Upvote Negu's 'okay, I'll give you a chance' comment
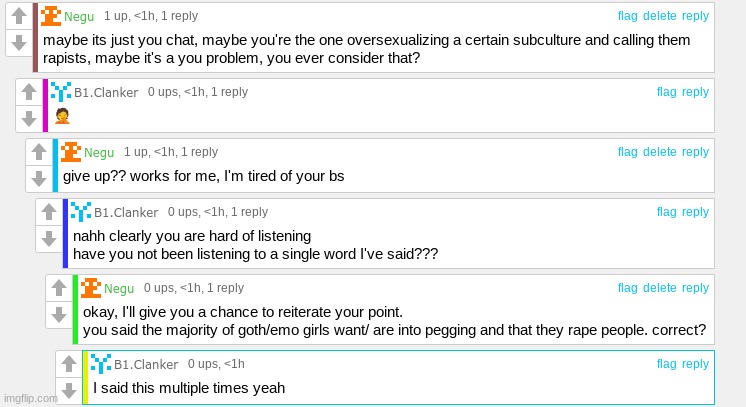 click(x=59, y=288)
